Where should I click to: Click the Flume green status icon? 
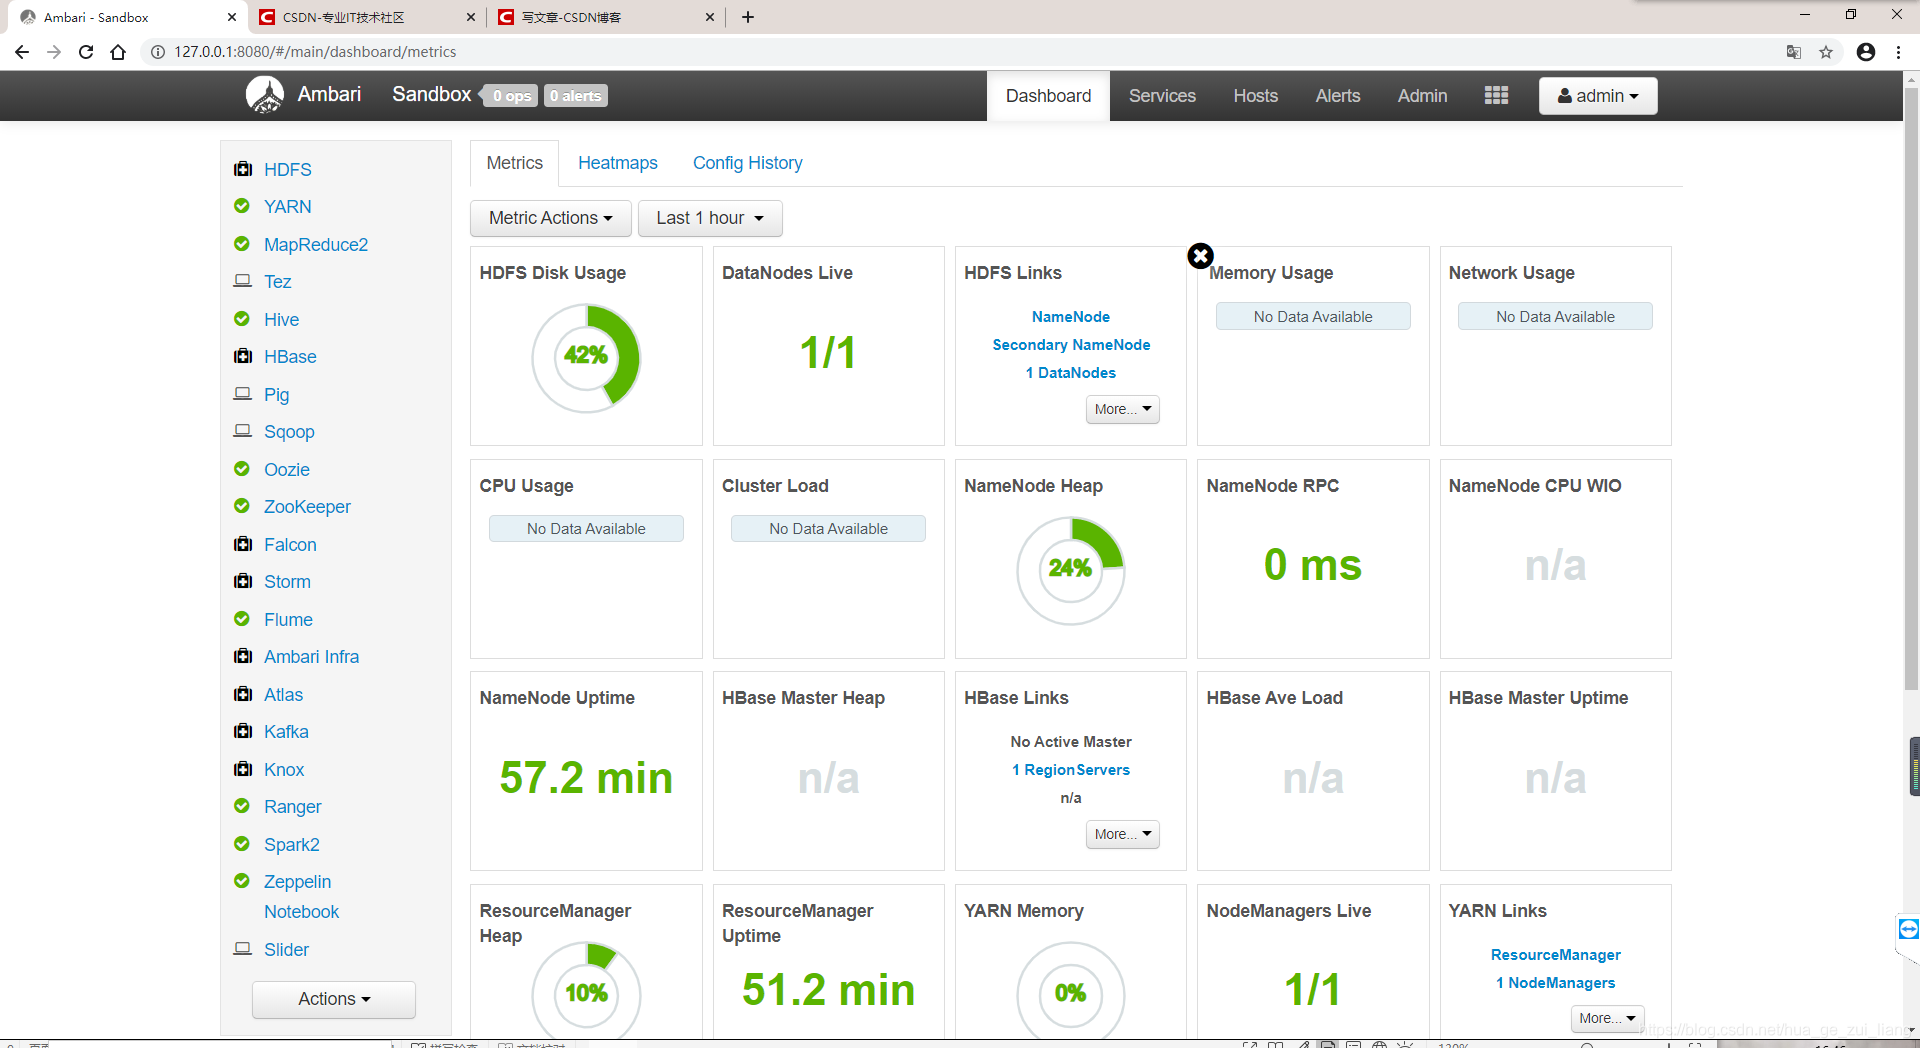coord(242,619)
